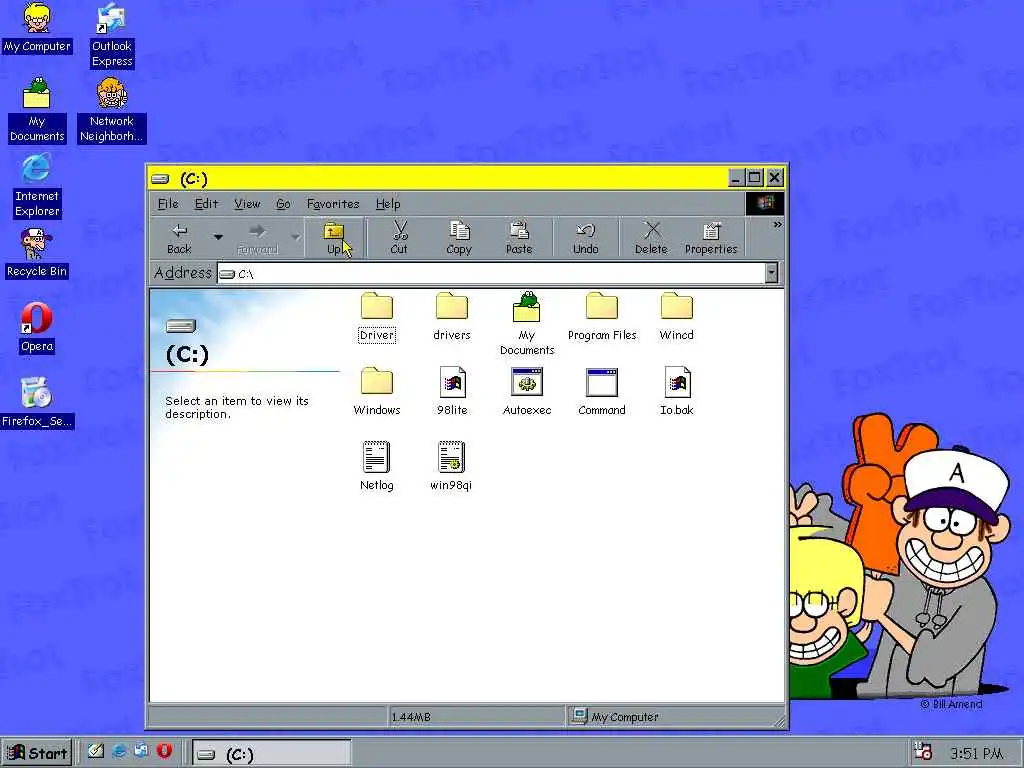1024x768 pixels.
Task: Open the Favorites menu
Action: 333,204
